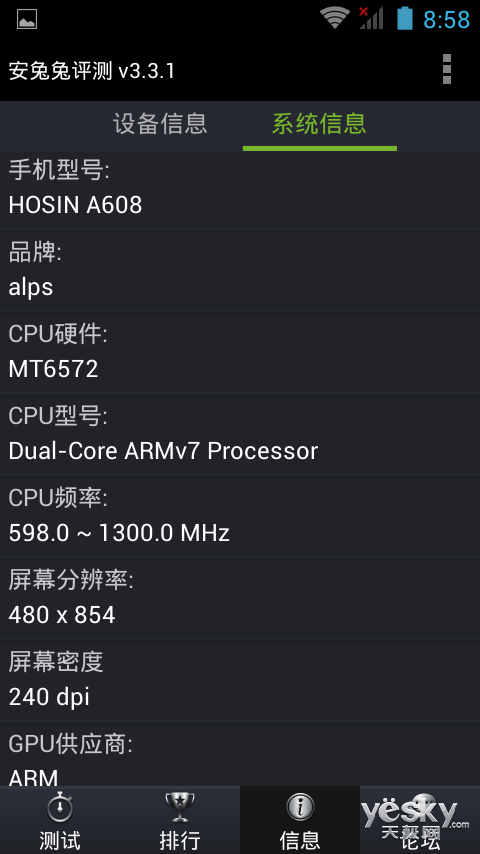Tap the GPU供应商 ARM entry
This screenshot has height=854, width=480.
240,755
